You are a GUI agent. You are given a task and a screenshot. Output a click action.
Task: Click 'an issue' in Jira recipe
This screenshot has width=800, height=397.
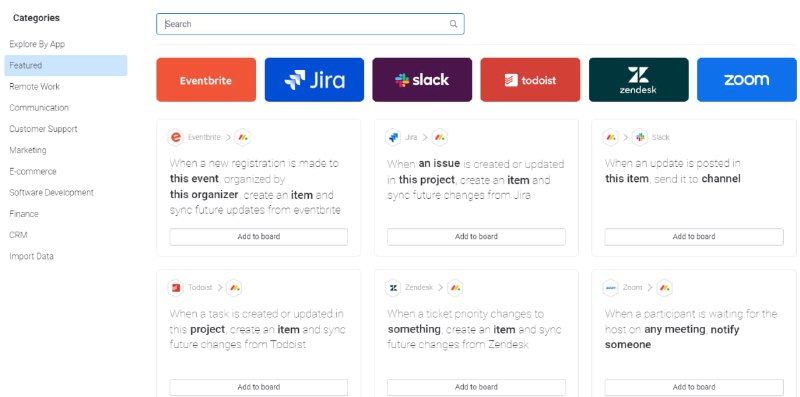(x=439, y=164)
